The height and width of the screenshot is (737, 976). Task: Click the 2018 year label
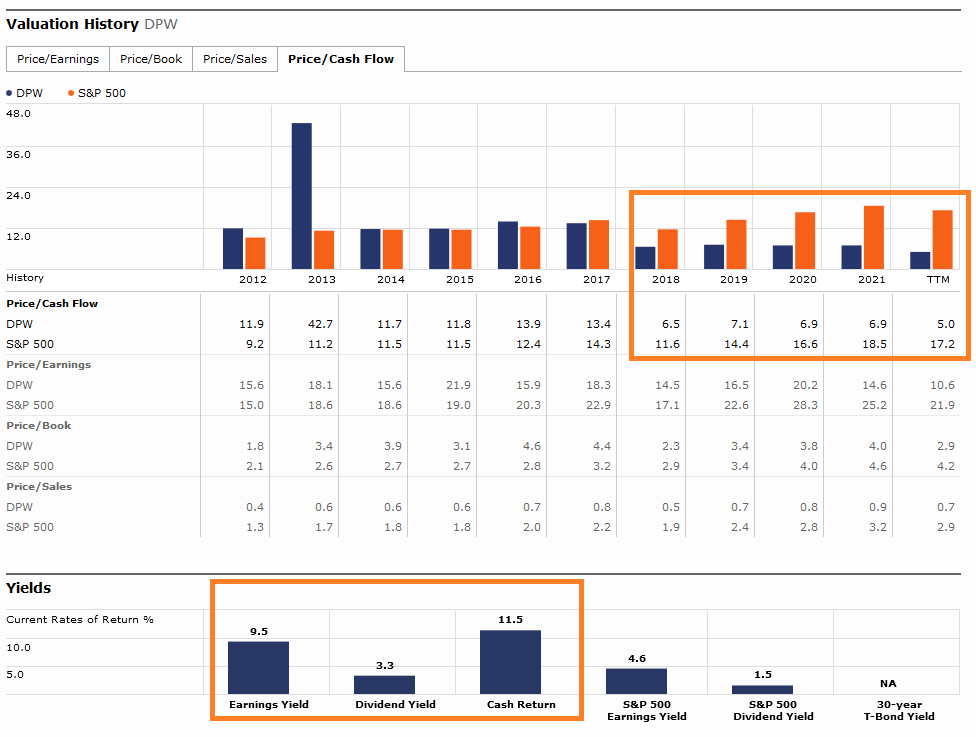pyautogui.click(x=666, y=279)
